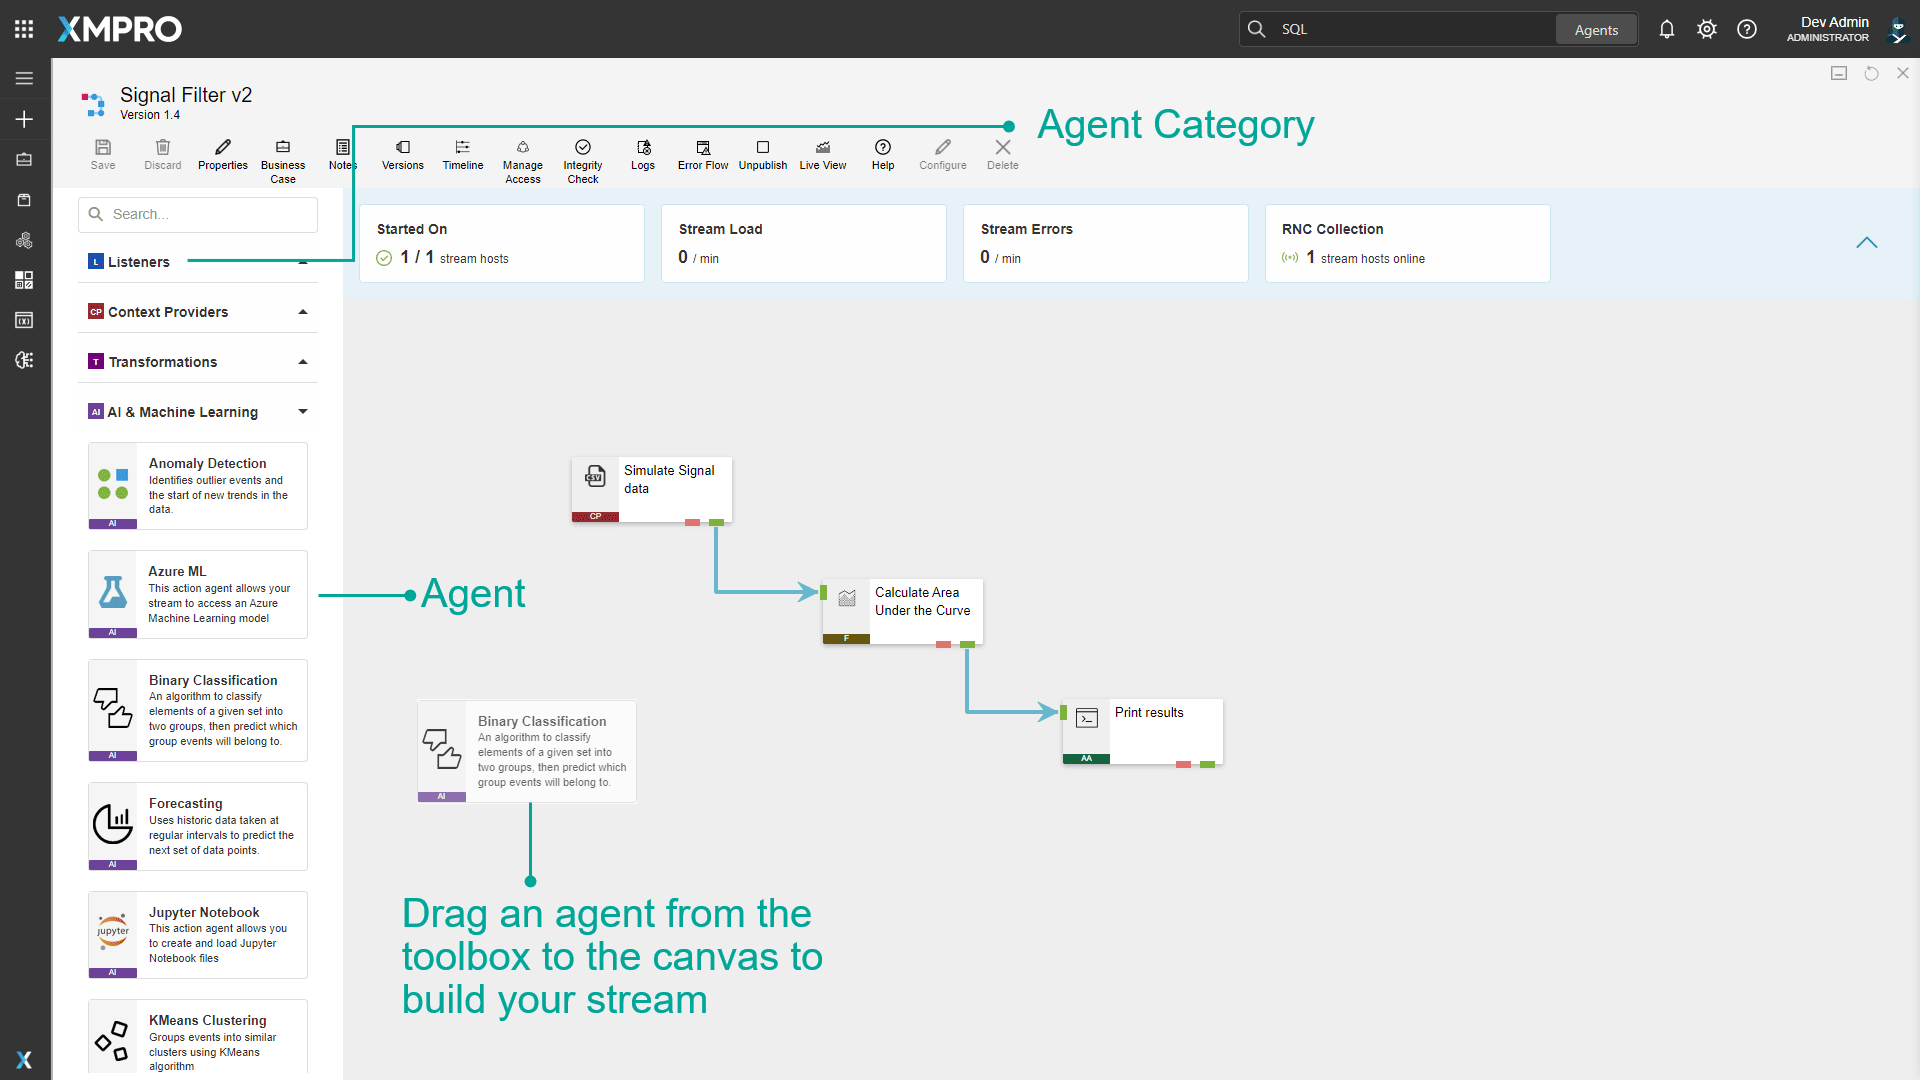Unpublish the Signal Filter v2 stream

point(763,155)
